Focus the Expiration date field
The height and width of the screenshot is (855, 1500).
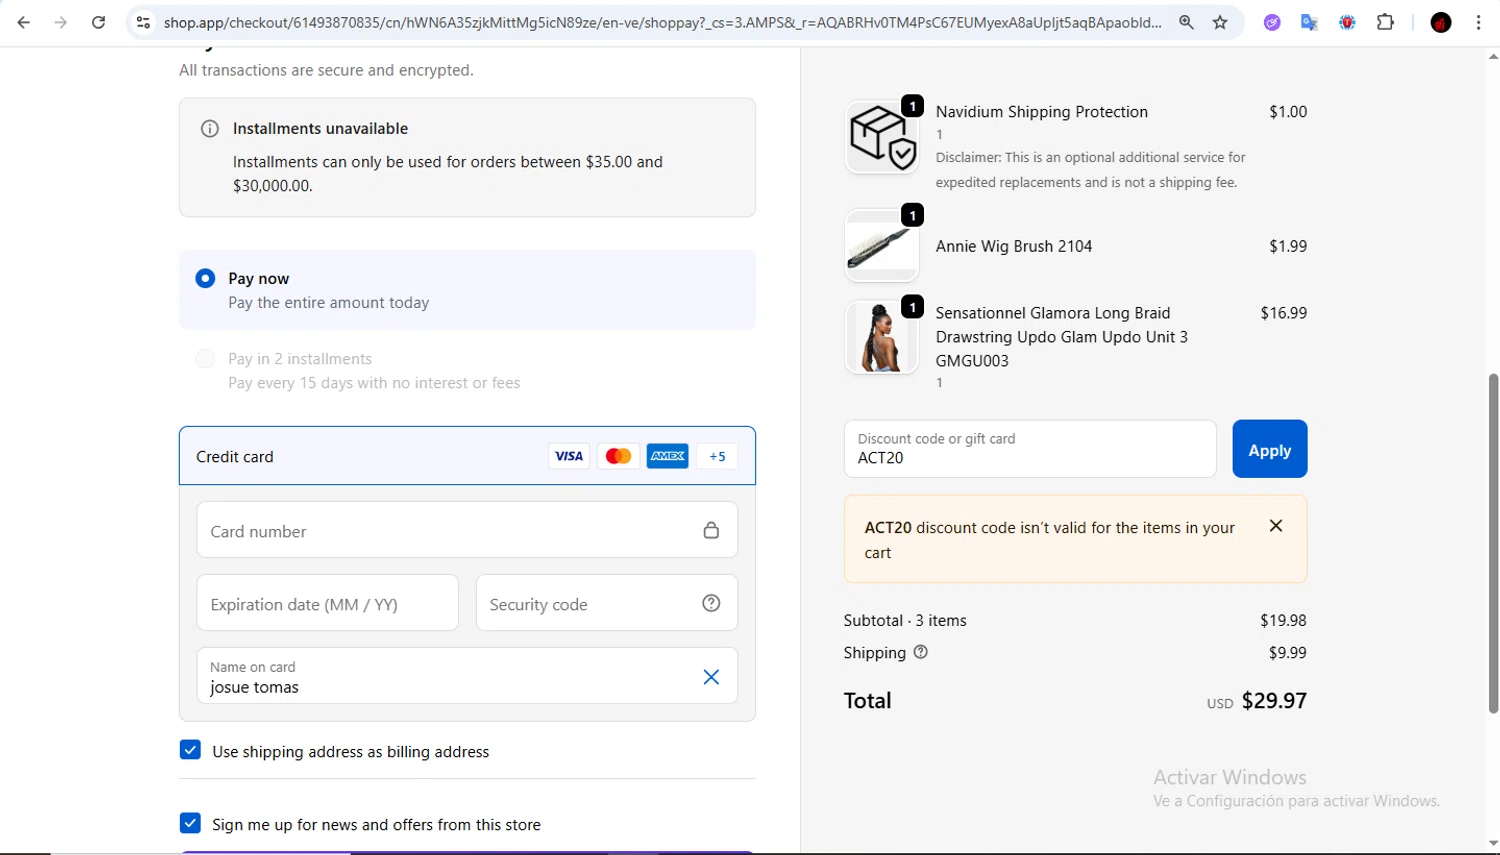pos(327,603)
